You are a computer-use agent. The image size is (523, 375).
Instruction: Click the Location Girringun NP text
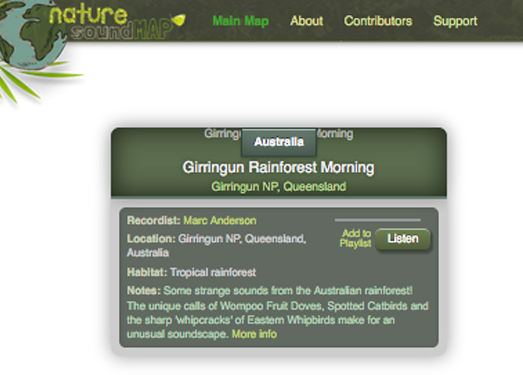point(216,245)
